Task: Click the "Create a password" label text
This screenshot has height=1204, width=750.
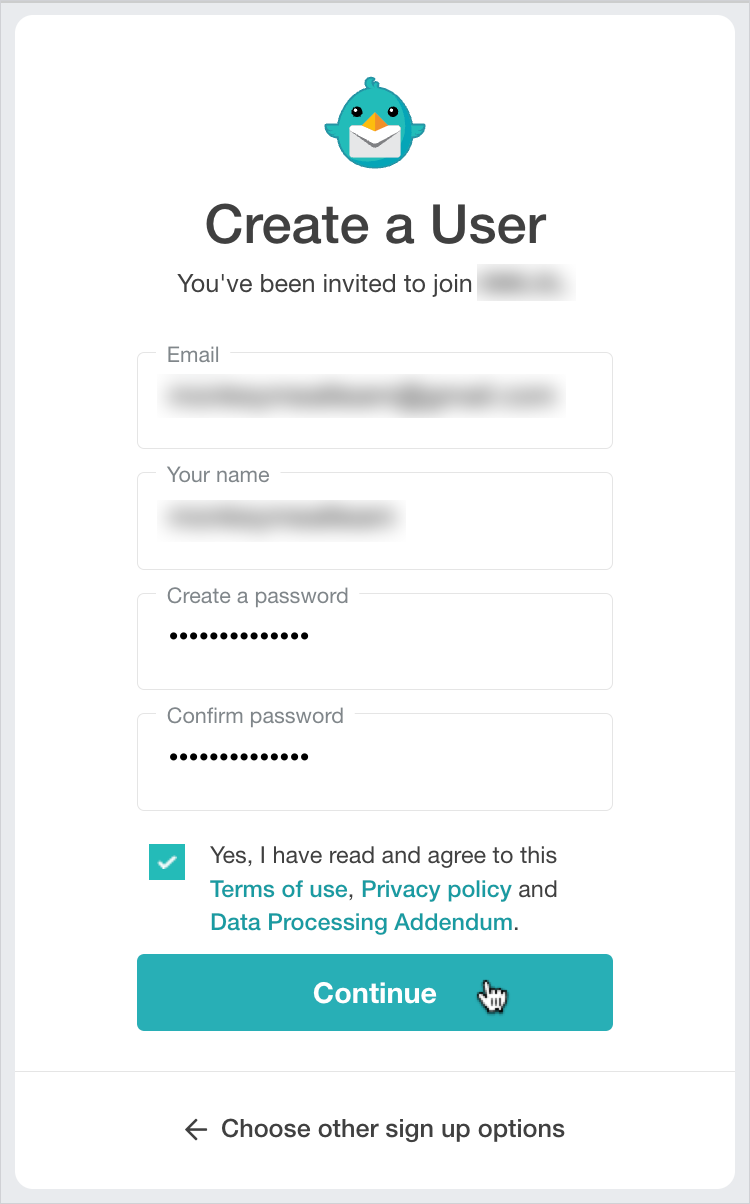Action: tap(257, 596)
